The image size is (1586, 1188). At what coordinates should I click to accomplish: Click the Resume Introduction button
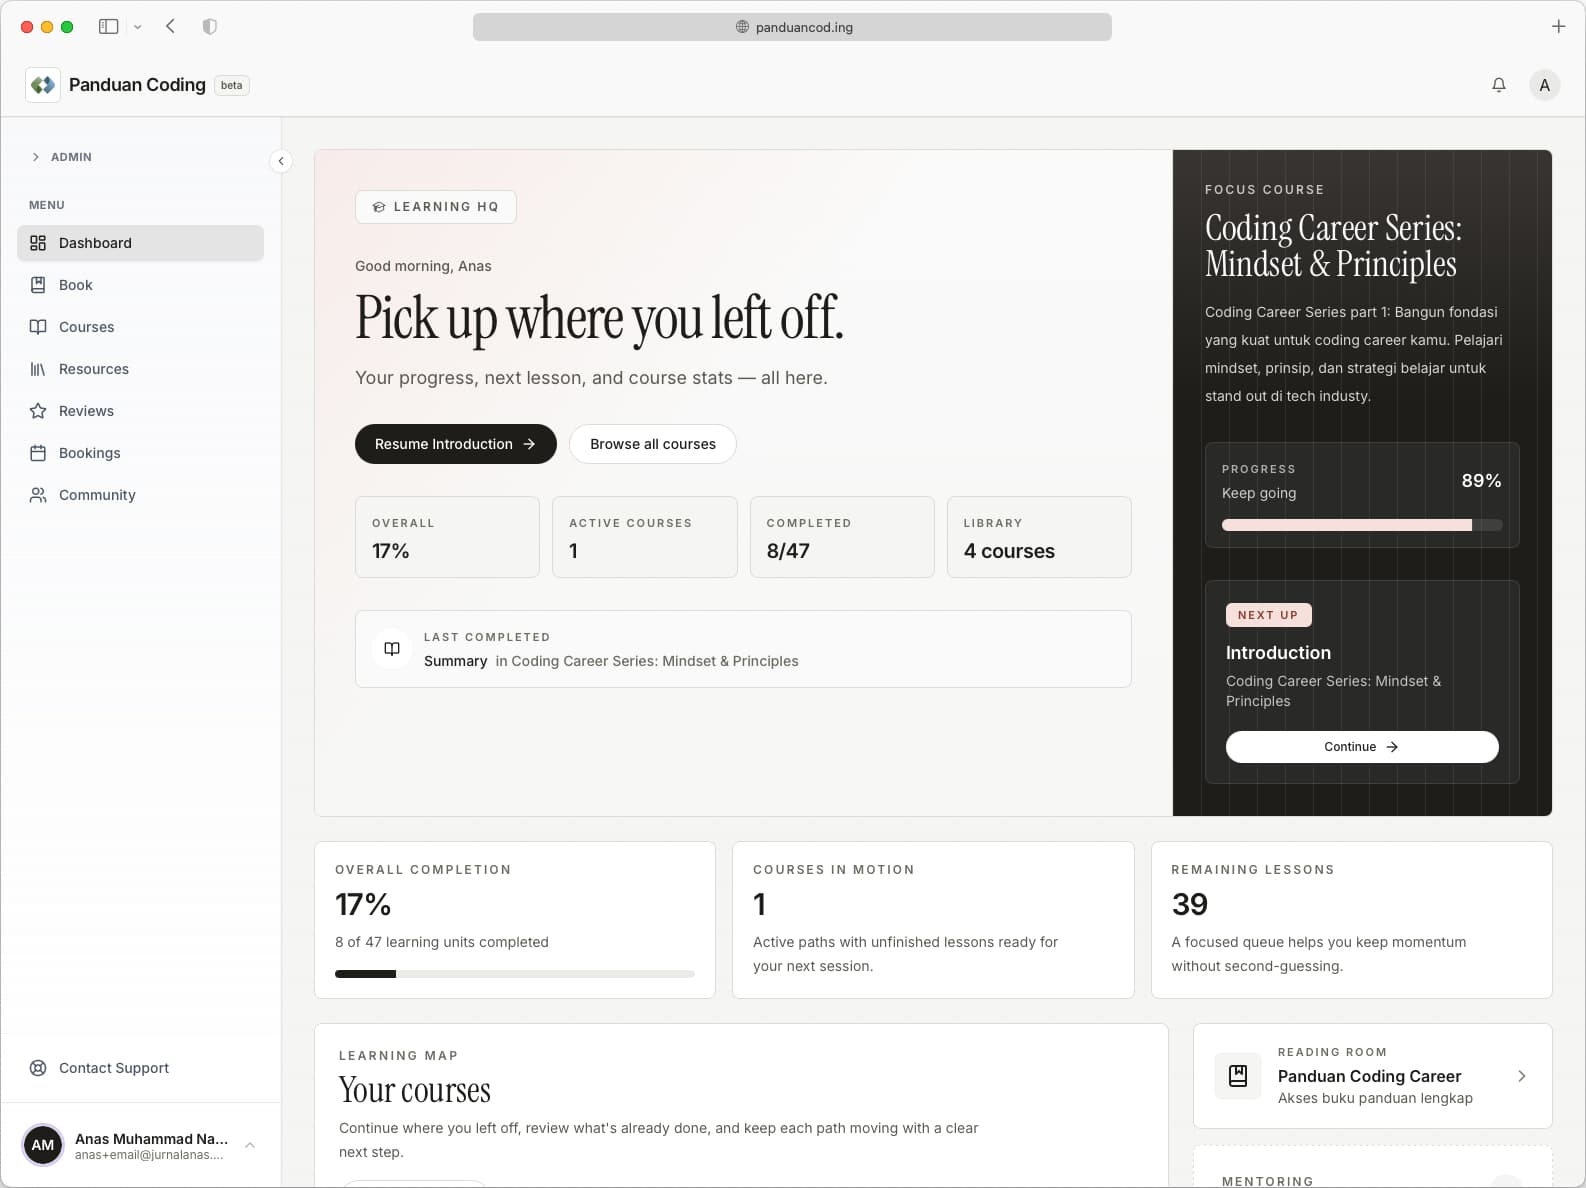[455, 444]
